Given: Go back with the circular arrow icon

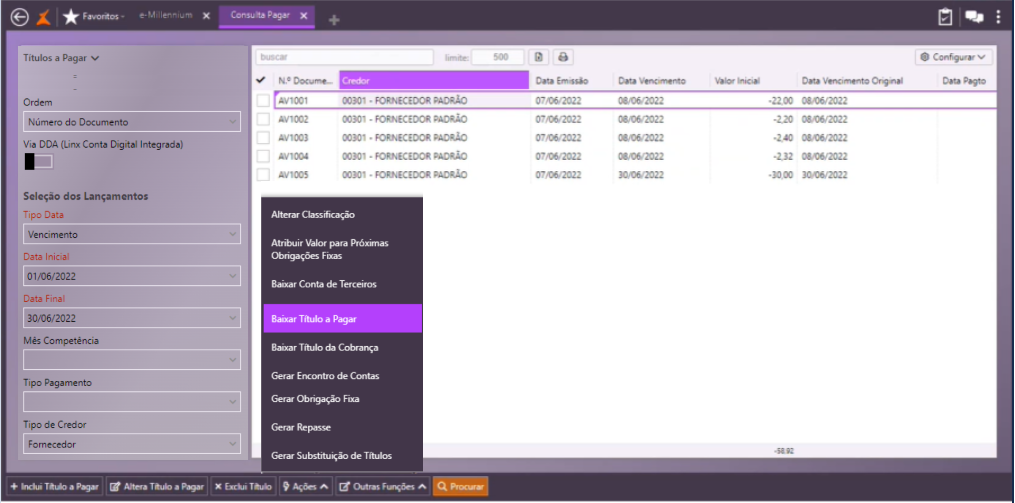Looking at the screenshot, I should [x=20, y=17].
